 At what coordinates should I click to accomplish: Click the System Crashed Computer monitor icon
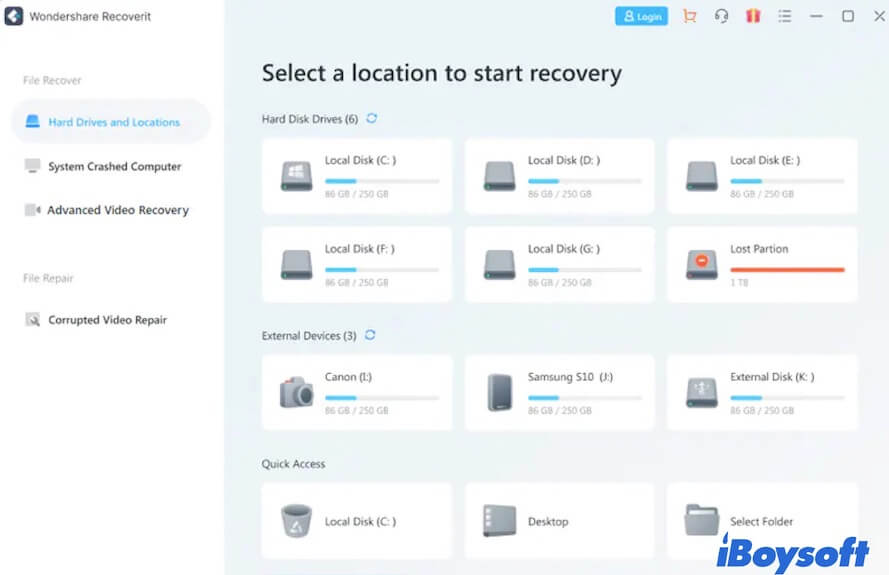32,166
